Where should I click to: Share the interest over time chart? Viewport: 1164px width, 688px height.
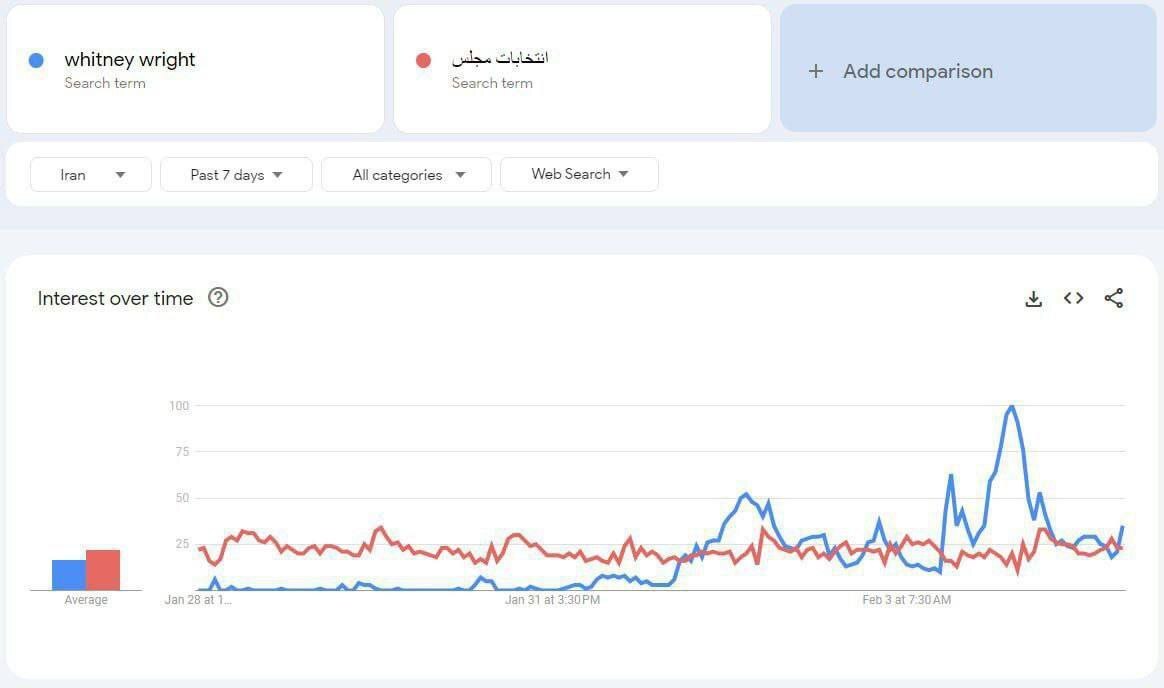click(1114, 298)
